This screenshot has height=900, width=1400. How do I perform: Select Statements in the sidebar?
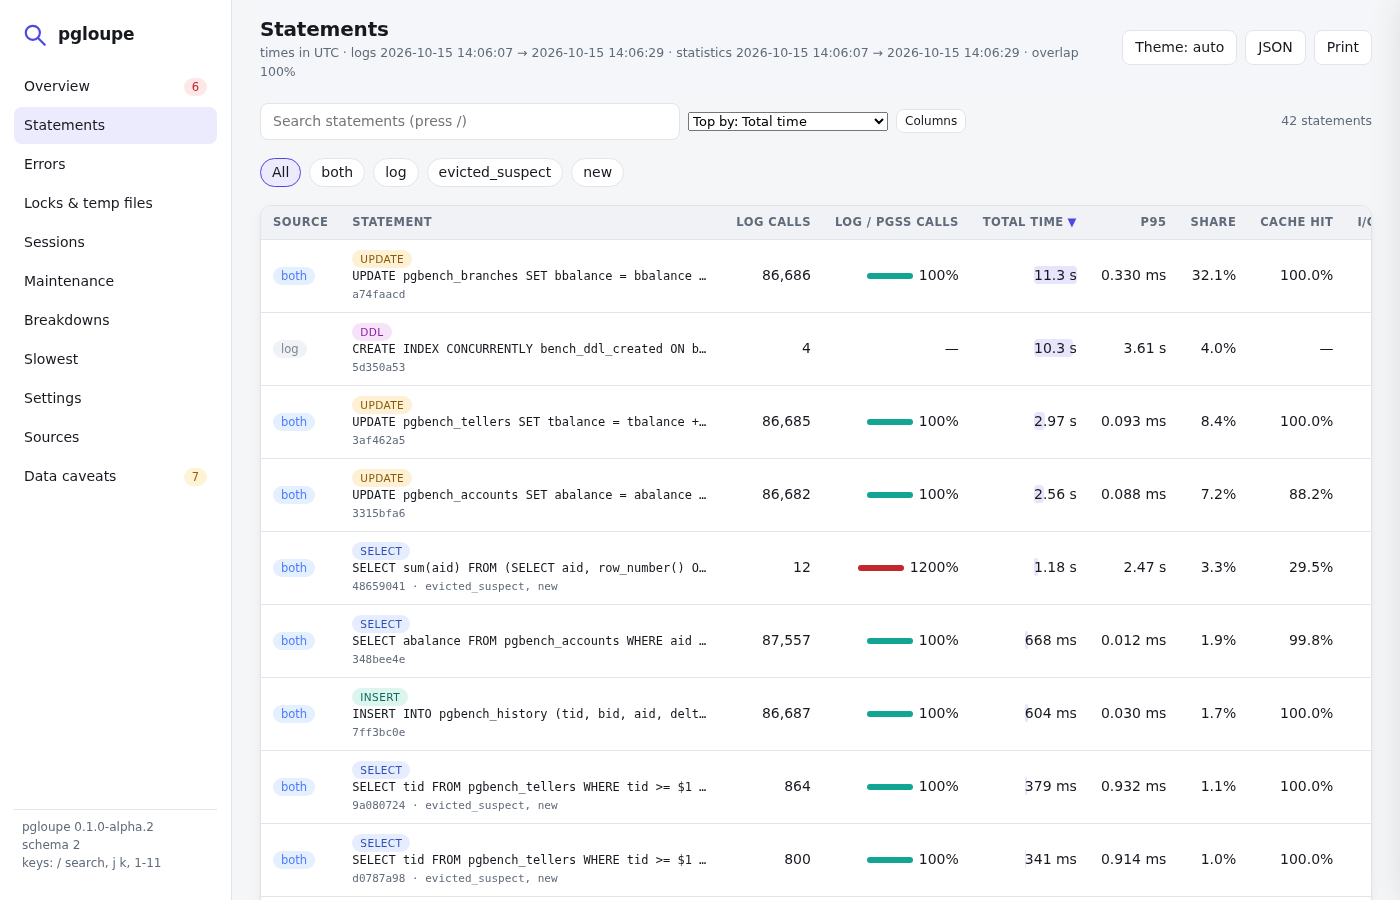(x=115, y=125)
